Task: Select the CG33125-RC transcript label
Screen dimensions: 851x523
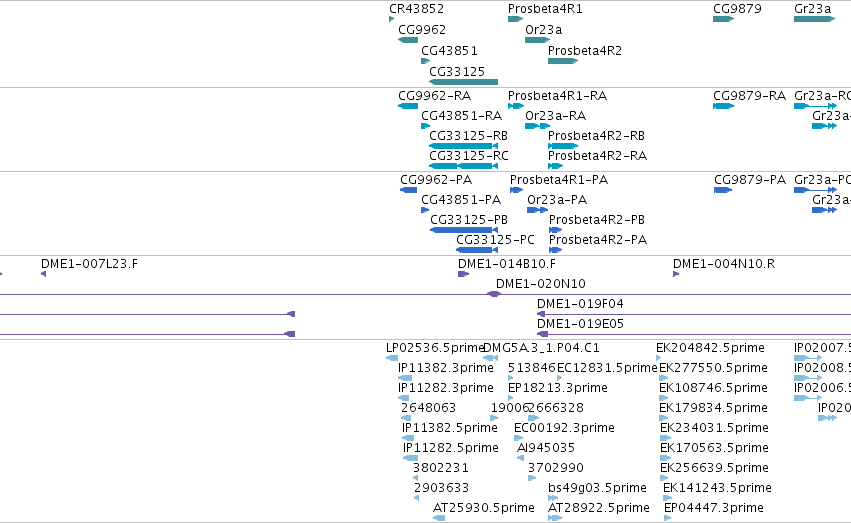Action: click(x=469, y=156)
